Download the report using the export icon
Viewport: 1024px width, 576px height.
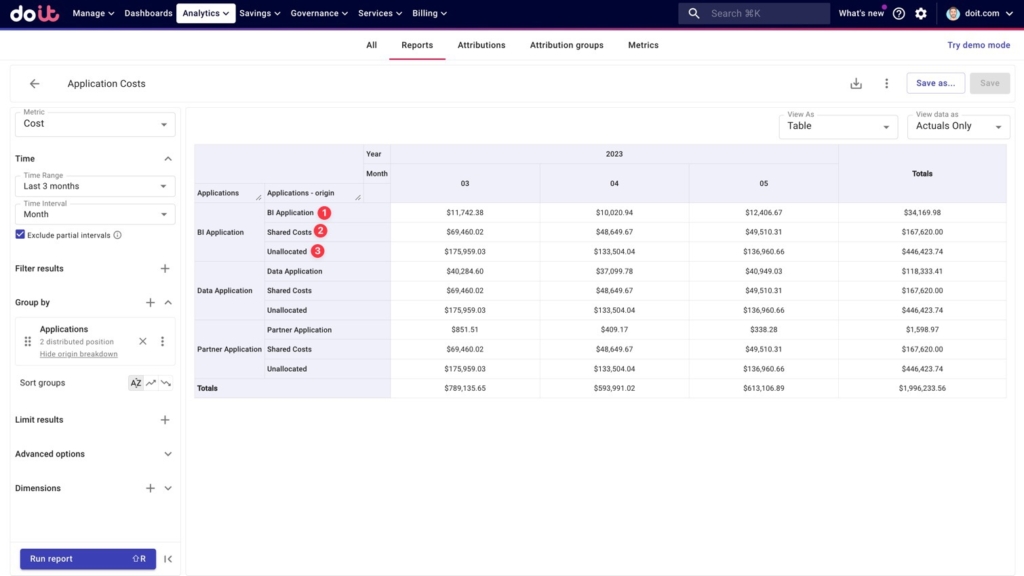(856, 84)
